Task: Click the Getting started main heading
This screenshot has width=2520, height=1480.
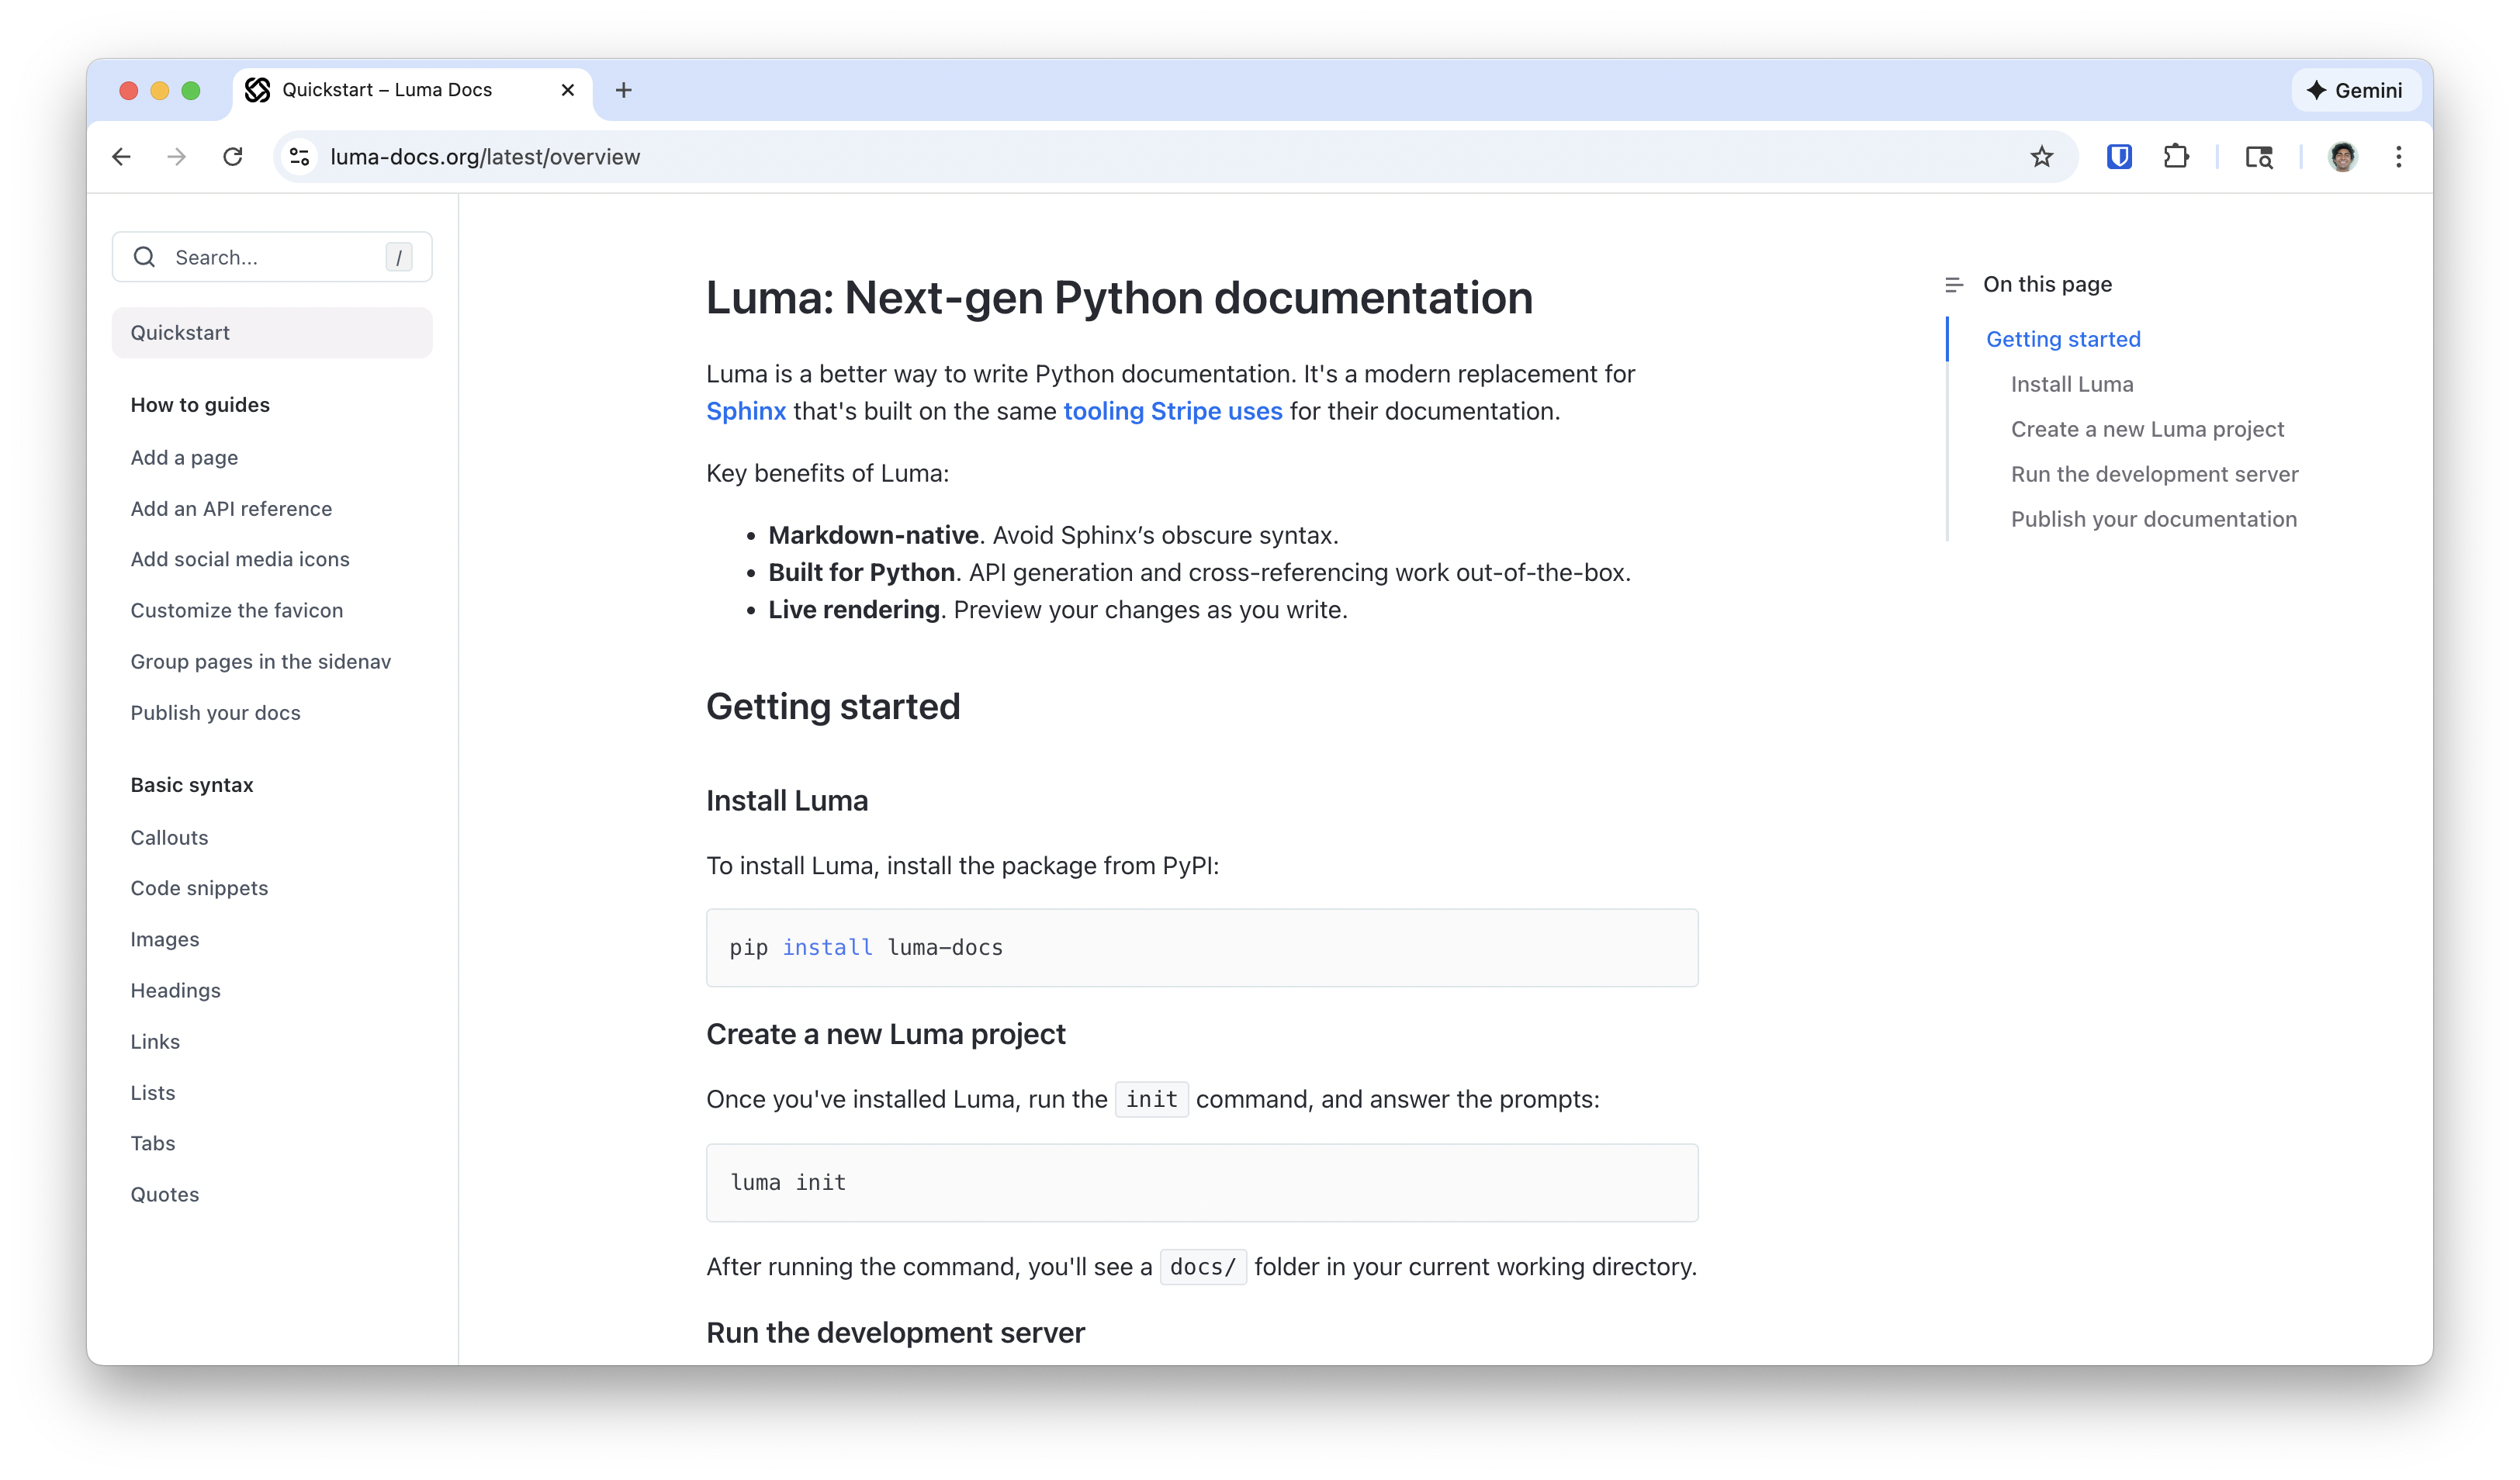Action: tap(833, 707)
